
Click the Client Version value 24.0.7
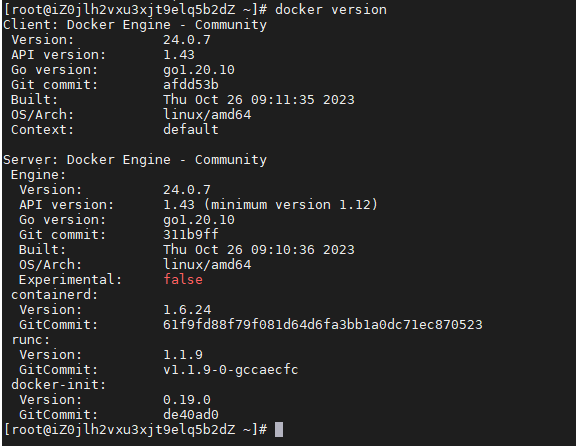pos(187,40)
